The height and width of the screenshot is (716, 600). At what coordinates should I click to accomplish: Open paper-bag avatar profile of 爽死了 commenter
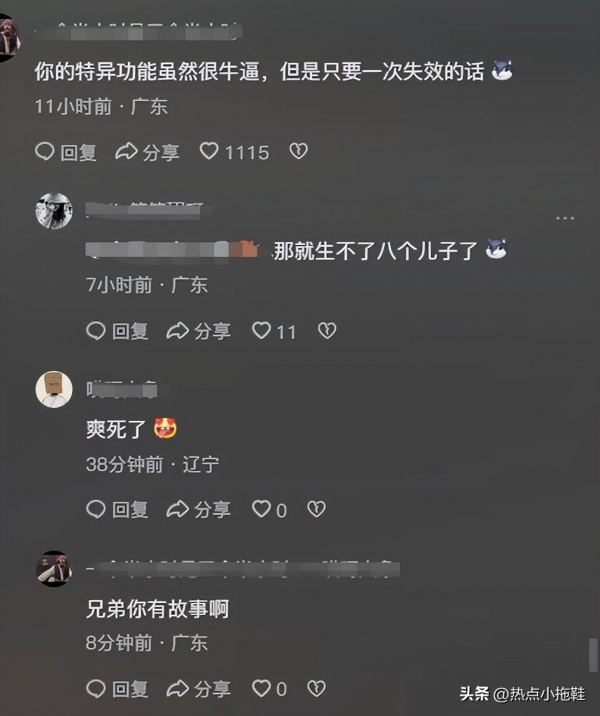[x=54, y=390]
